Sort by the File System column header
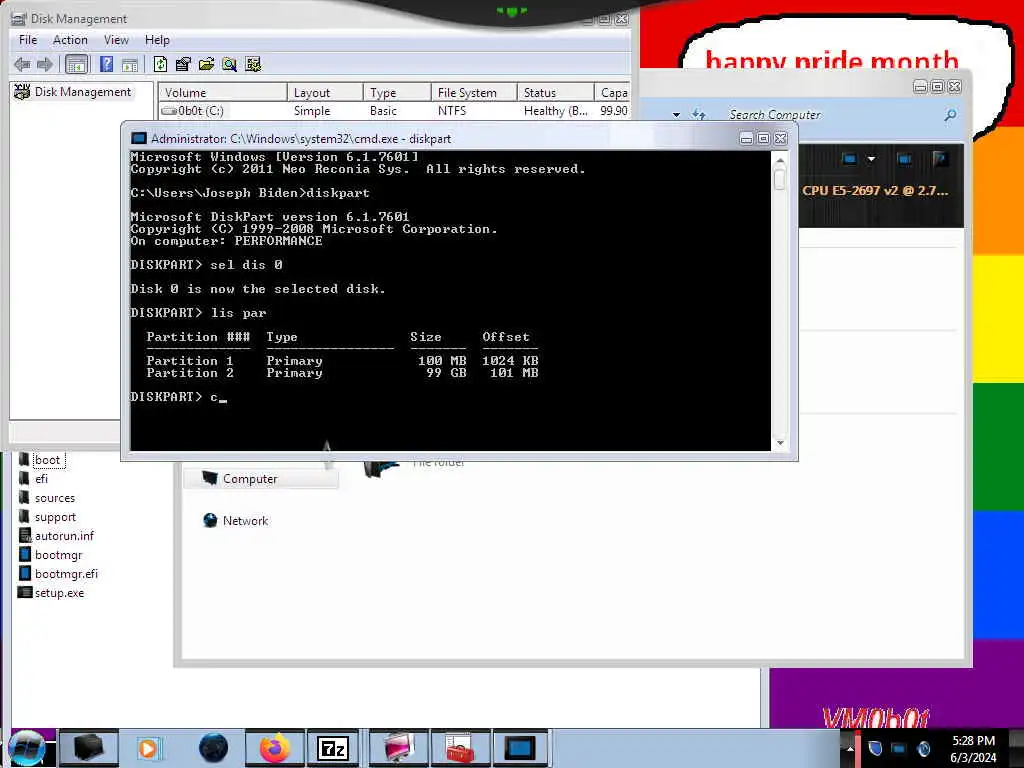The height and width of the screenshot is (768, 1024). 474,93
